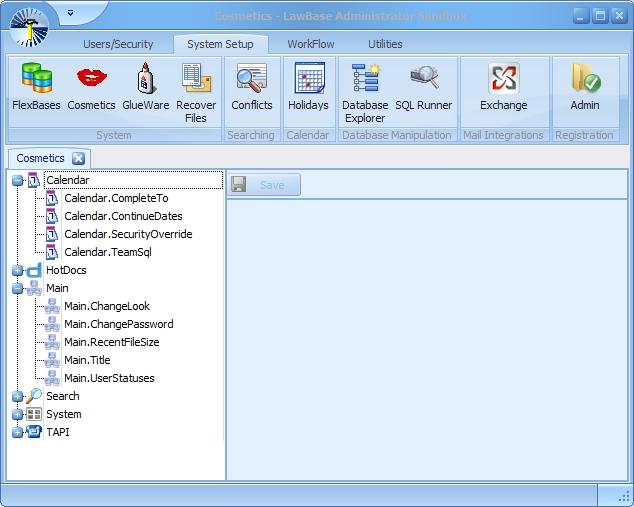This screenshot has height=507, width=634.
Task: Select the Cosmetics document tab
Action: pyautogui.click(x=40, y=158)
